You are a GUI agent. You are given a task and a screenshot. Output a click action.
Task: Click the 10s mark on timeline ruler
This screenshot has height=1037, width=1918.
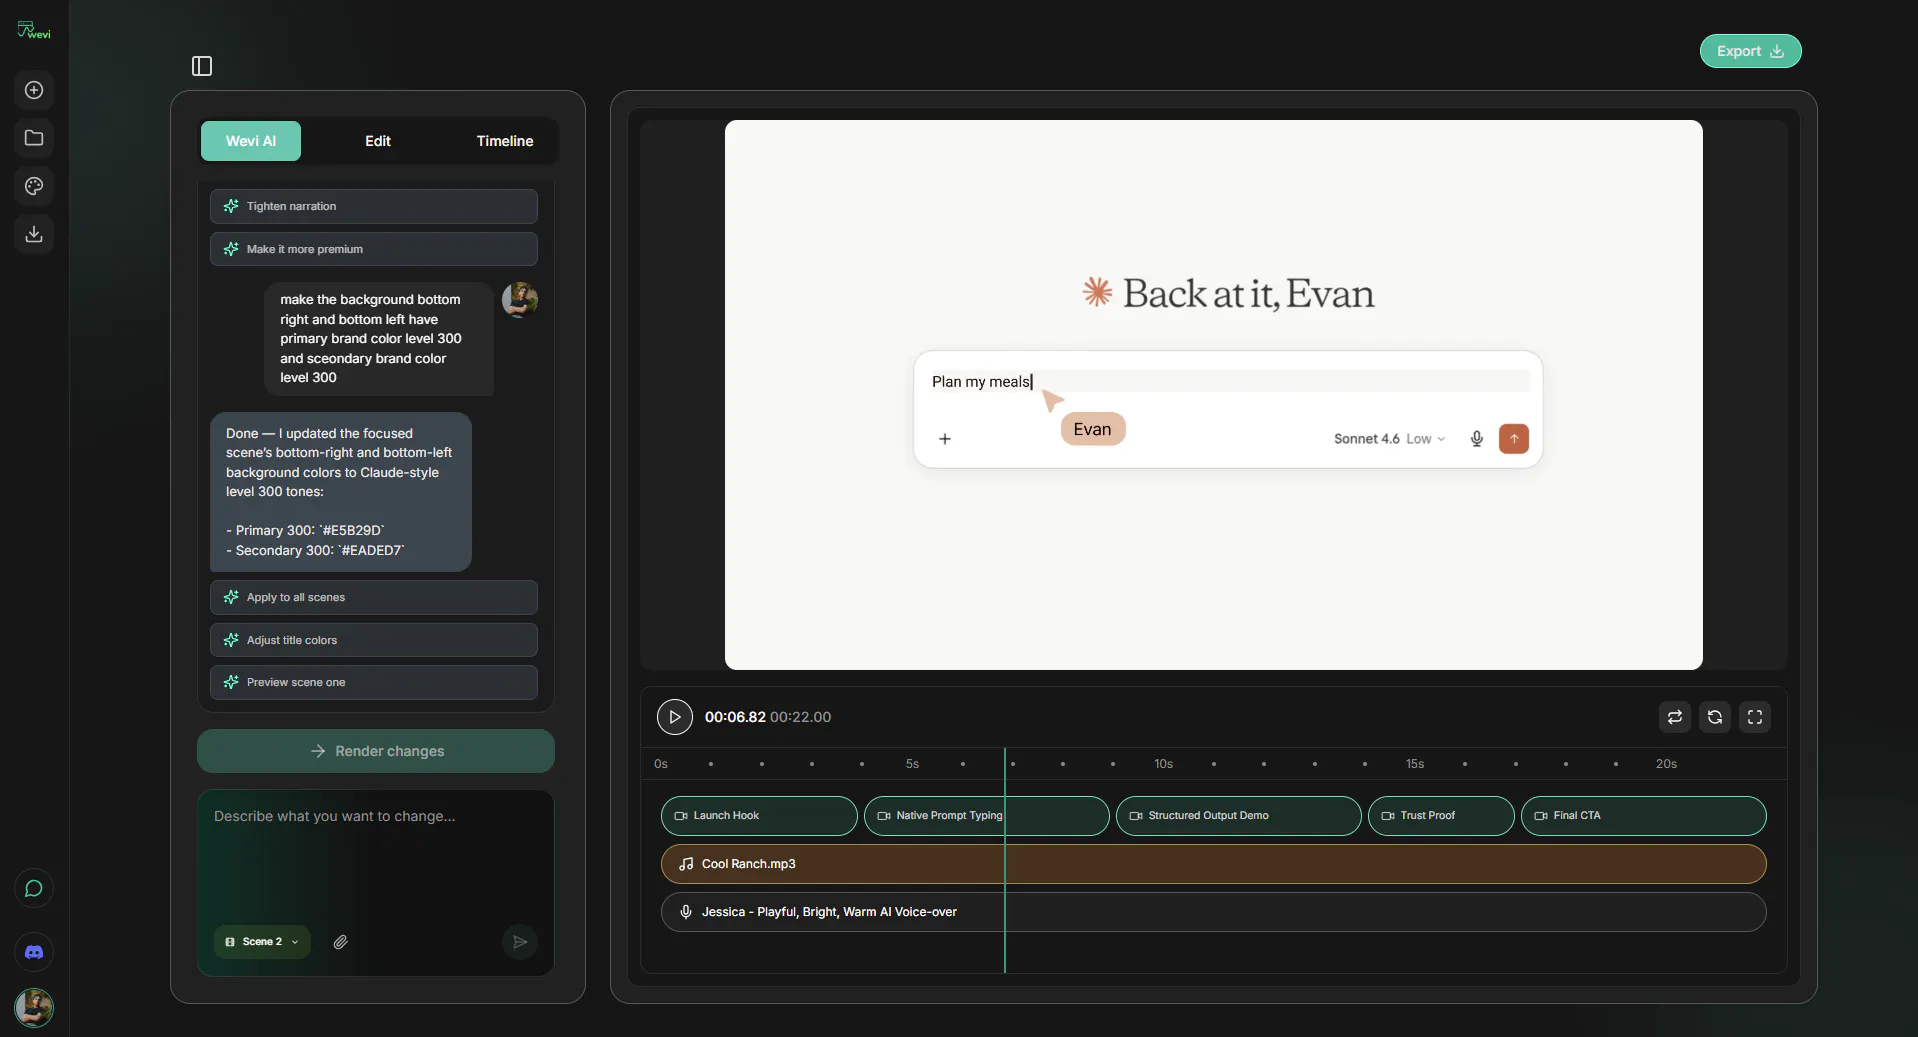coord(1163,764)
